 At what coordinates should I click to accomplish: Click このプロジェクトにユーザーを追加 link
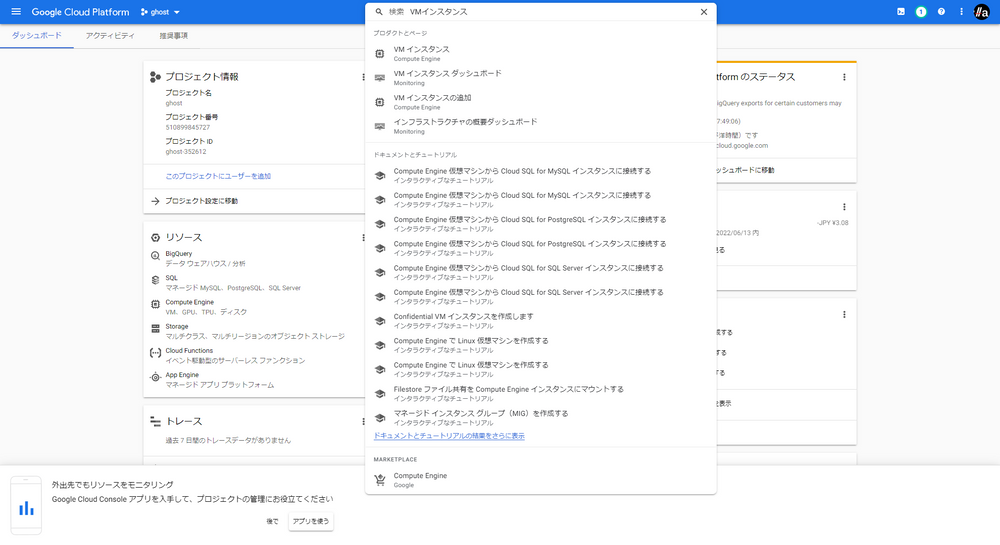pos(218,176)
